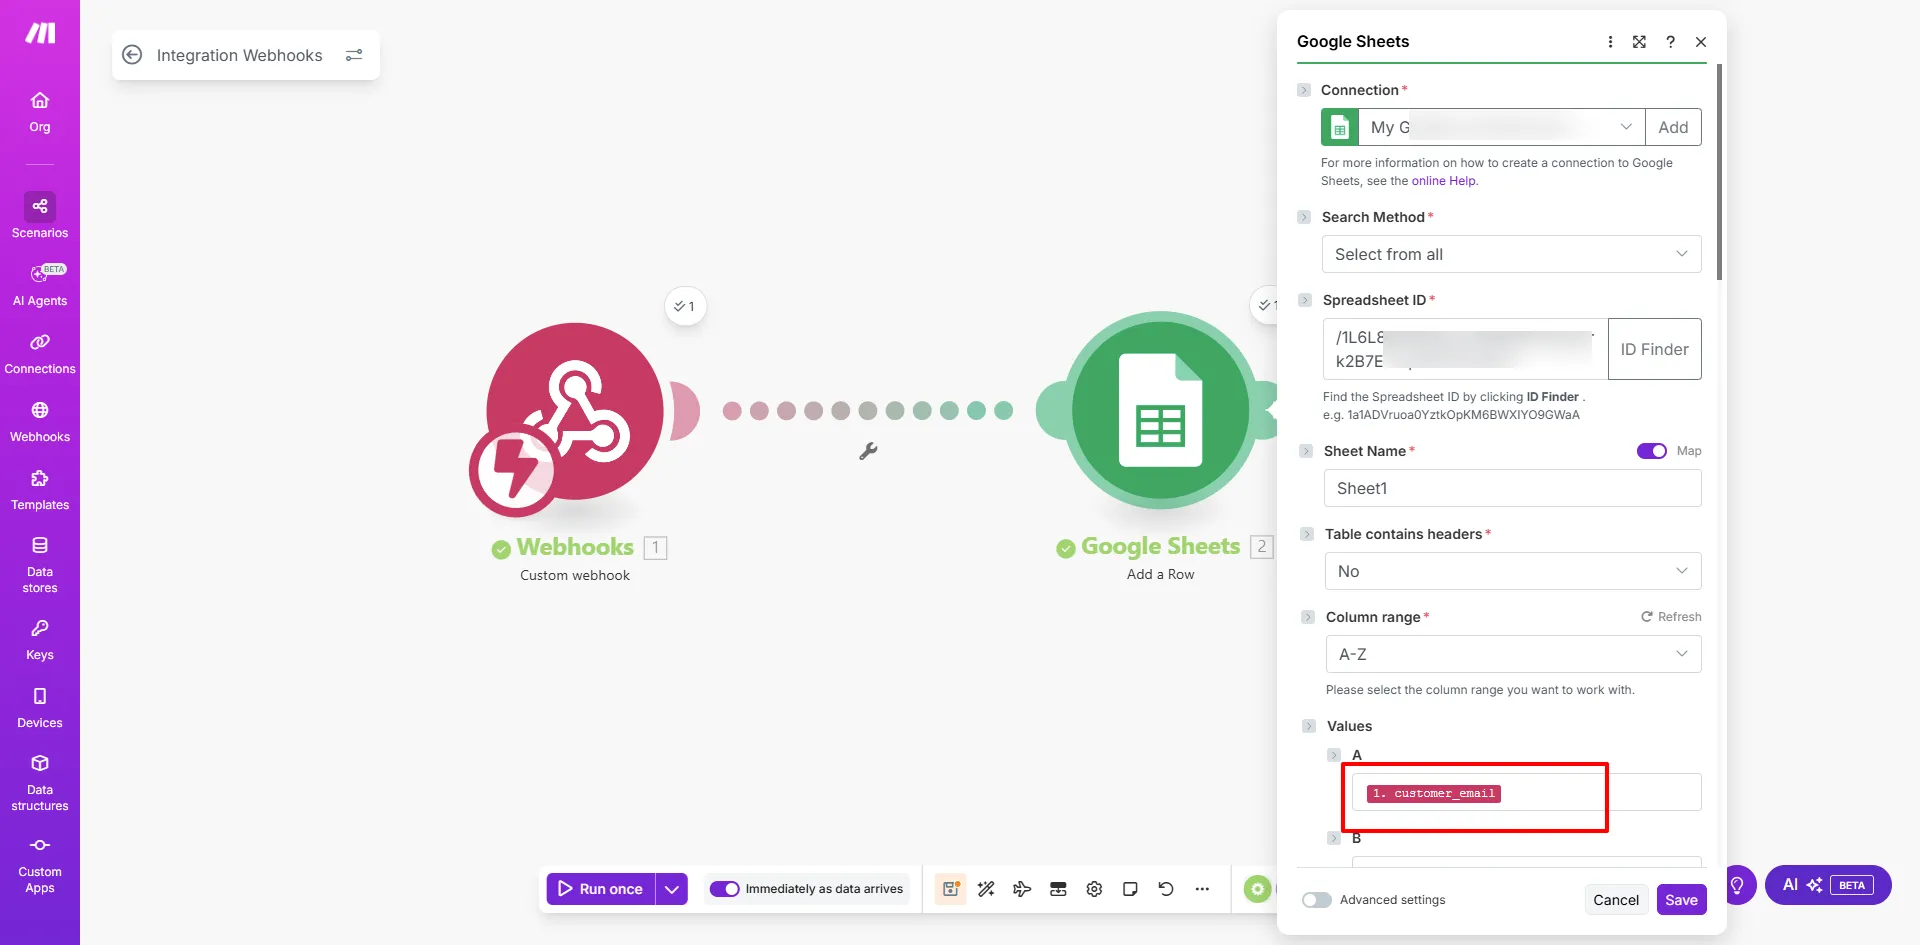Open the Webhooks section in the sidebar
Image resolution: width=1920 pixels, height=945 pixels.
coord(40,420)
